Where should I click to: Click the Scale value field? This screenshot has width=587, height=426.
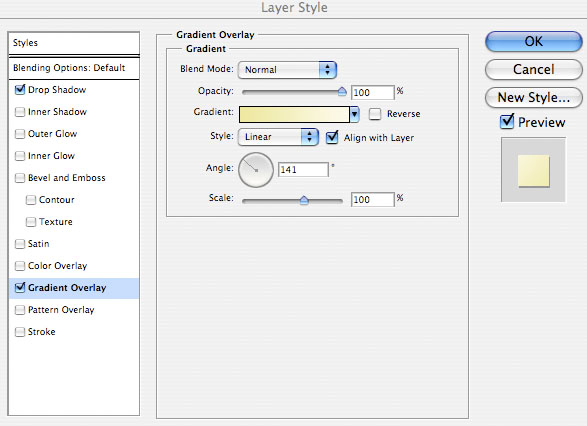tap(372, 200)
